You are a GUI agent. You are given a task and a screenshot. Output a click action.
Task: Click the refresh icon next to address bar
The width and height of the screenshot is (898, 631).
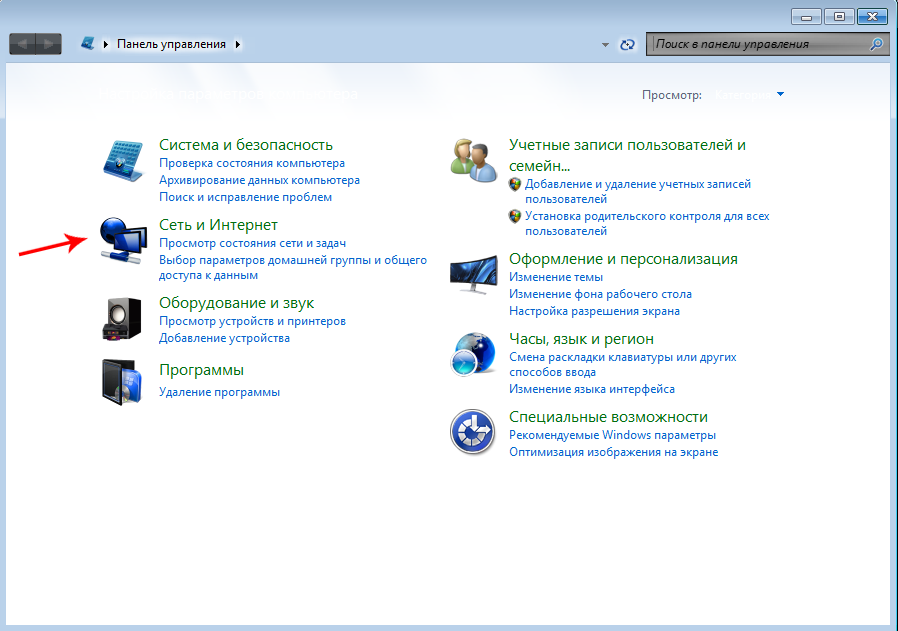point(628,45)
